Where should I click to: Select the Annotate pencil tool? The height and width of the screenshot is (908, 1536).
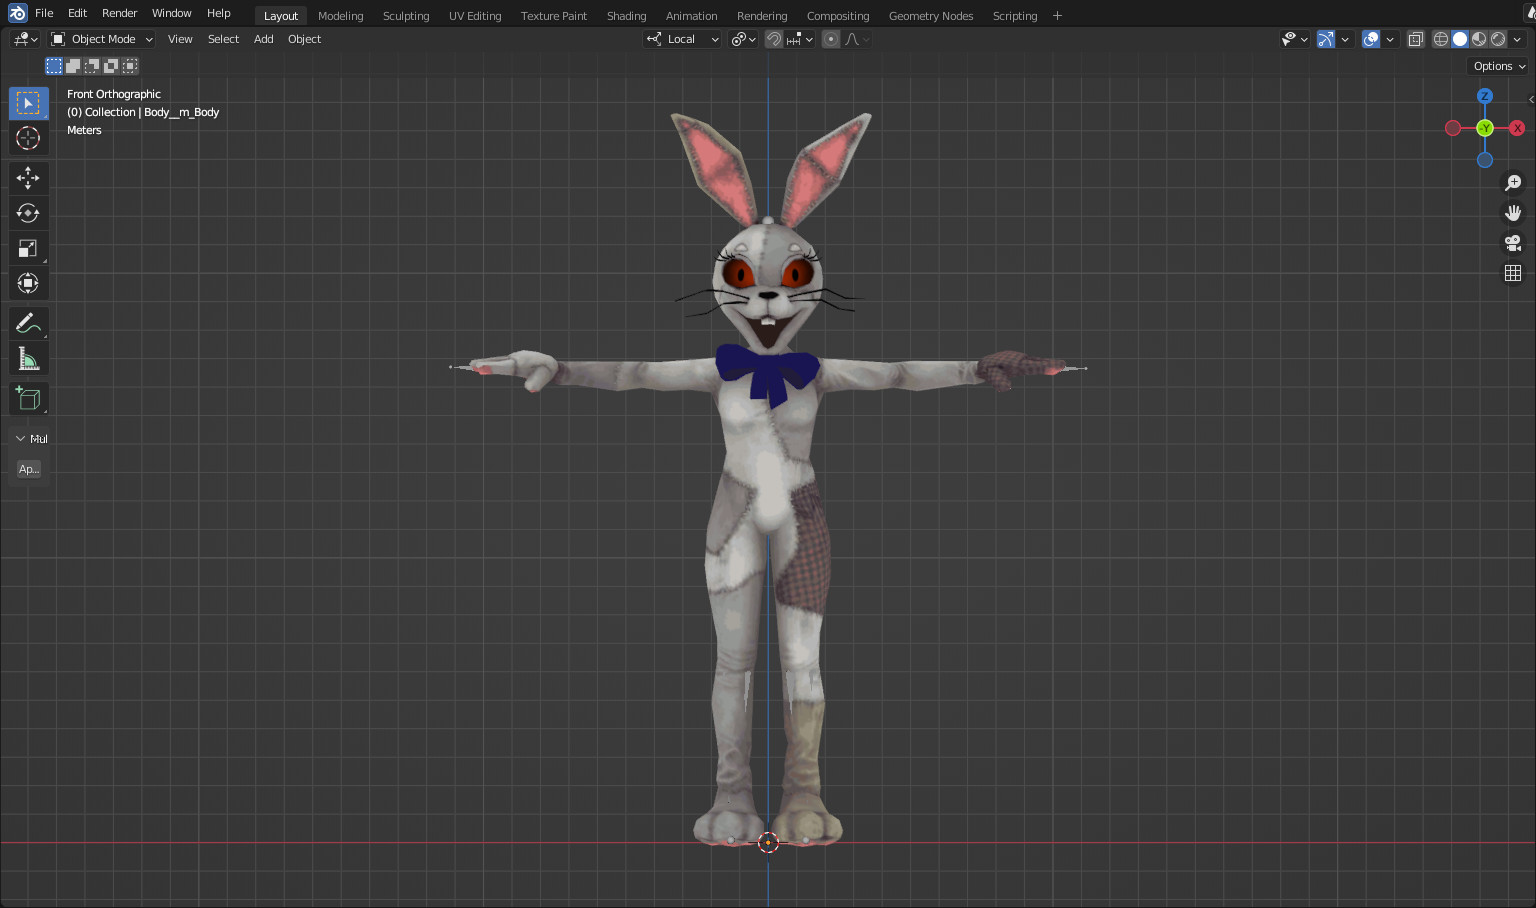28,323
